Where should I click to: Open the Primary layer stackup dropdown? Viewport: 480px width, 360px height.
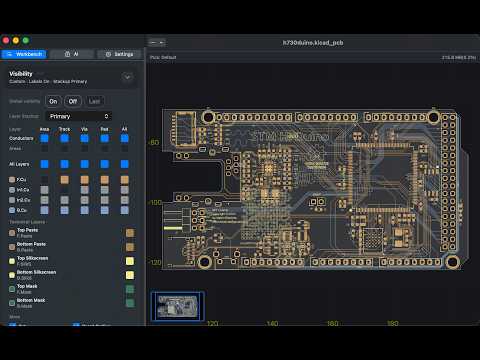(79, 116)
